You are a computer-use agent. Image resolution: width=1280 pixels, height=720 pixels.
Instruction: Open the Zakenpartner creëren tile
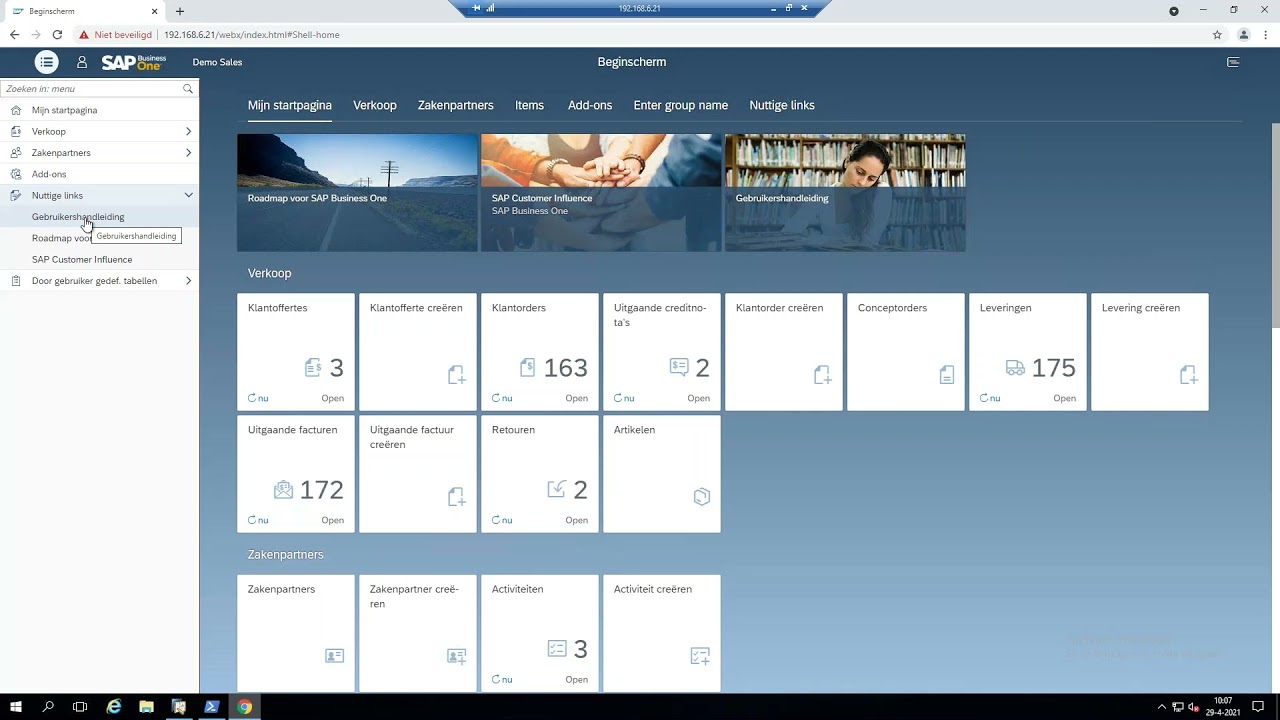click(x=418, y=633)
